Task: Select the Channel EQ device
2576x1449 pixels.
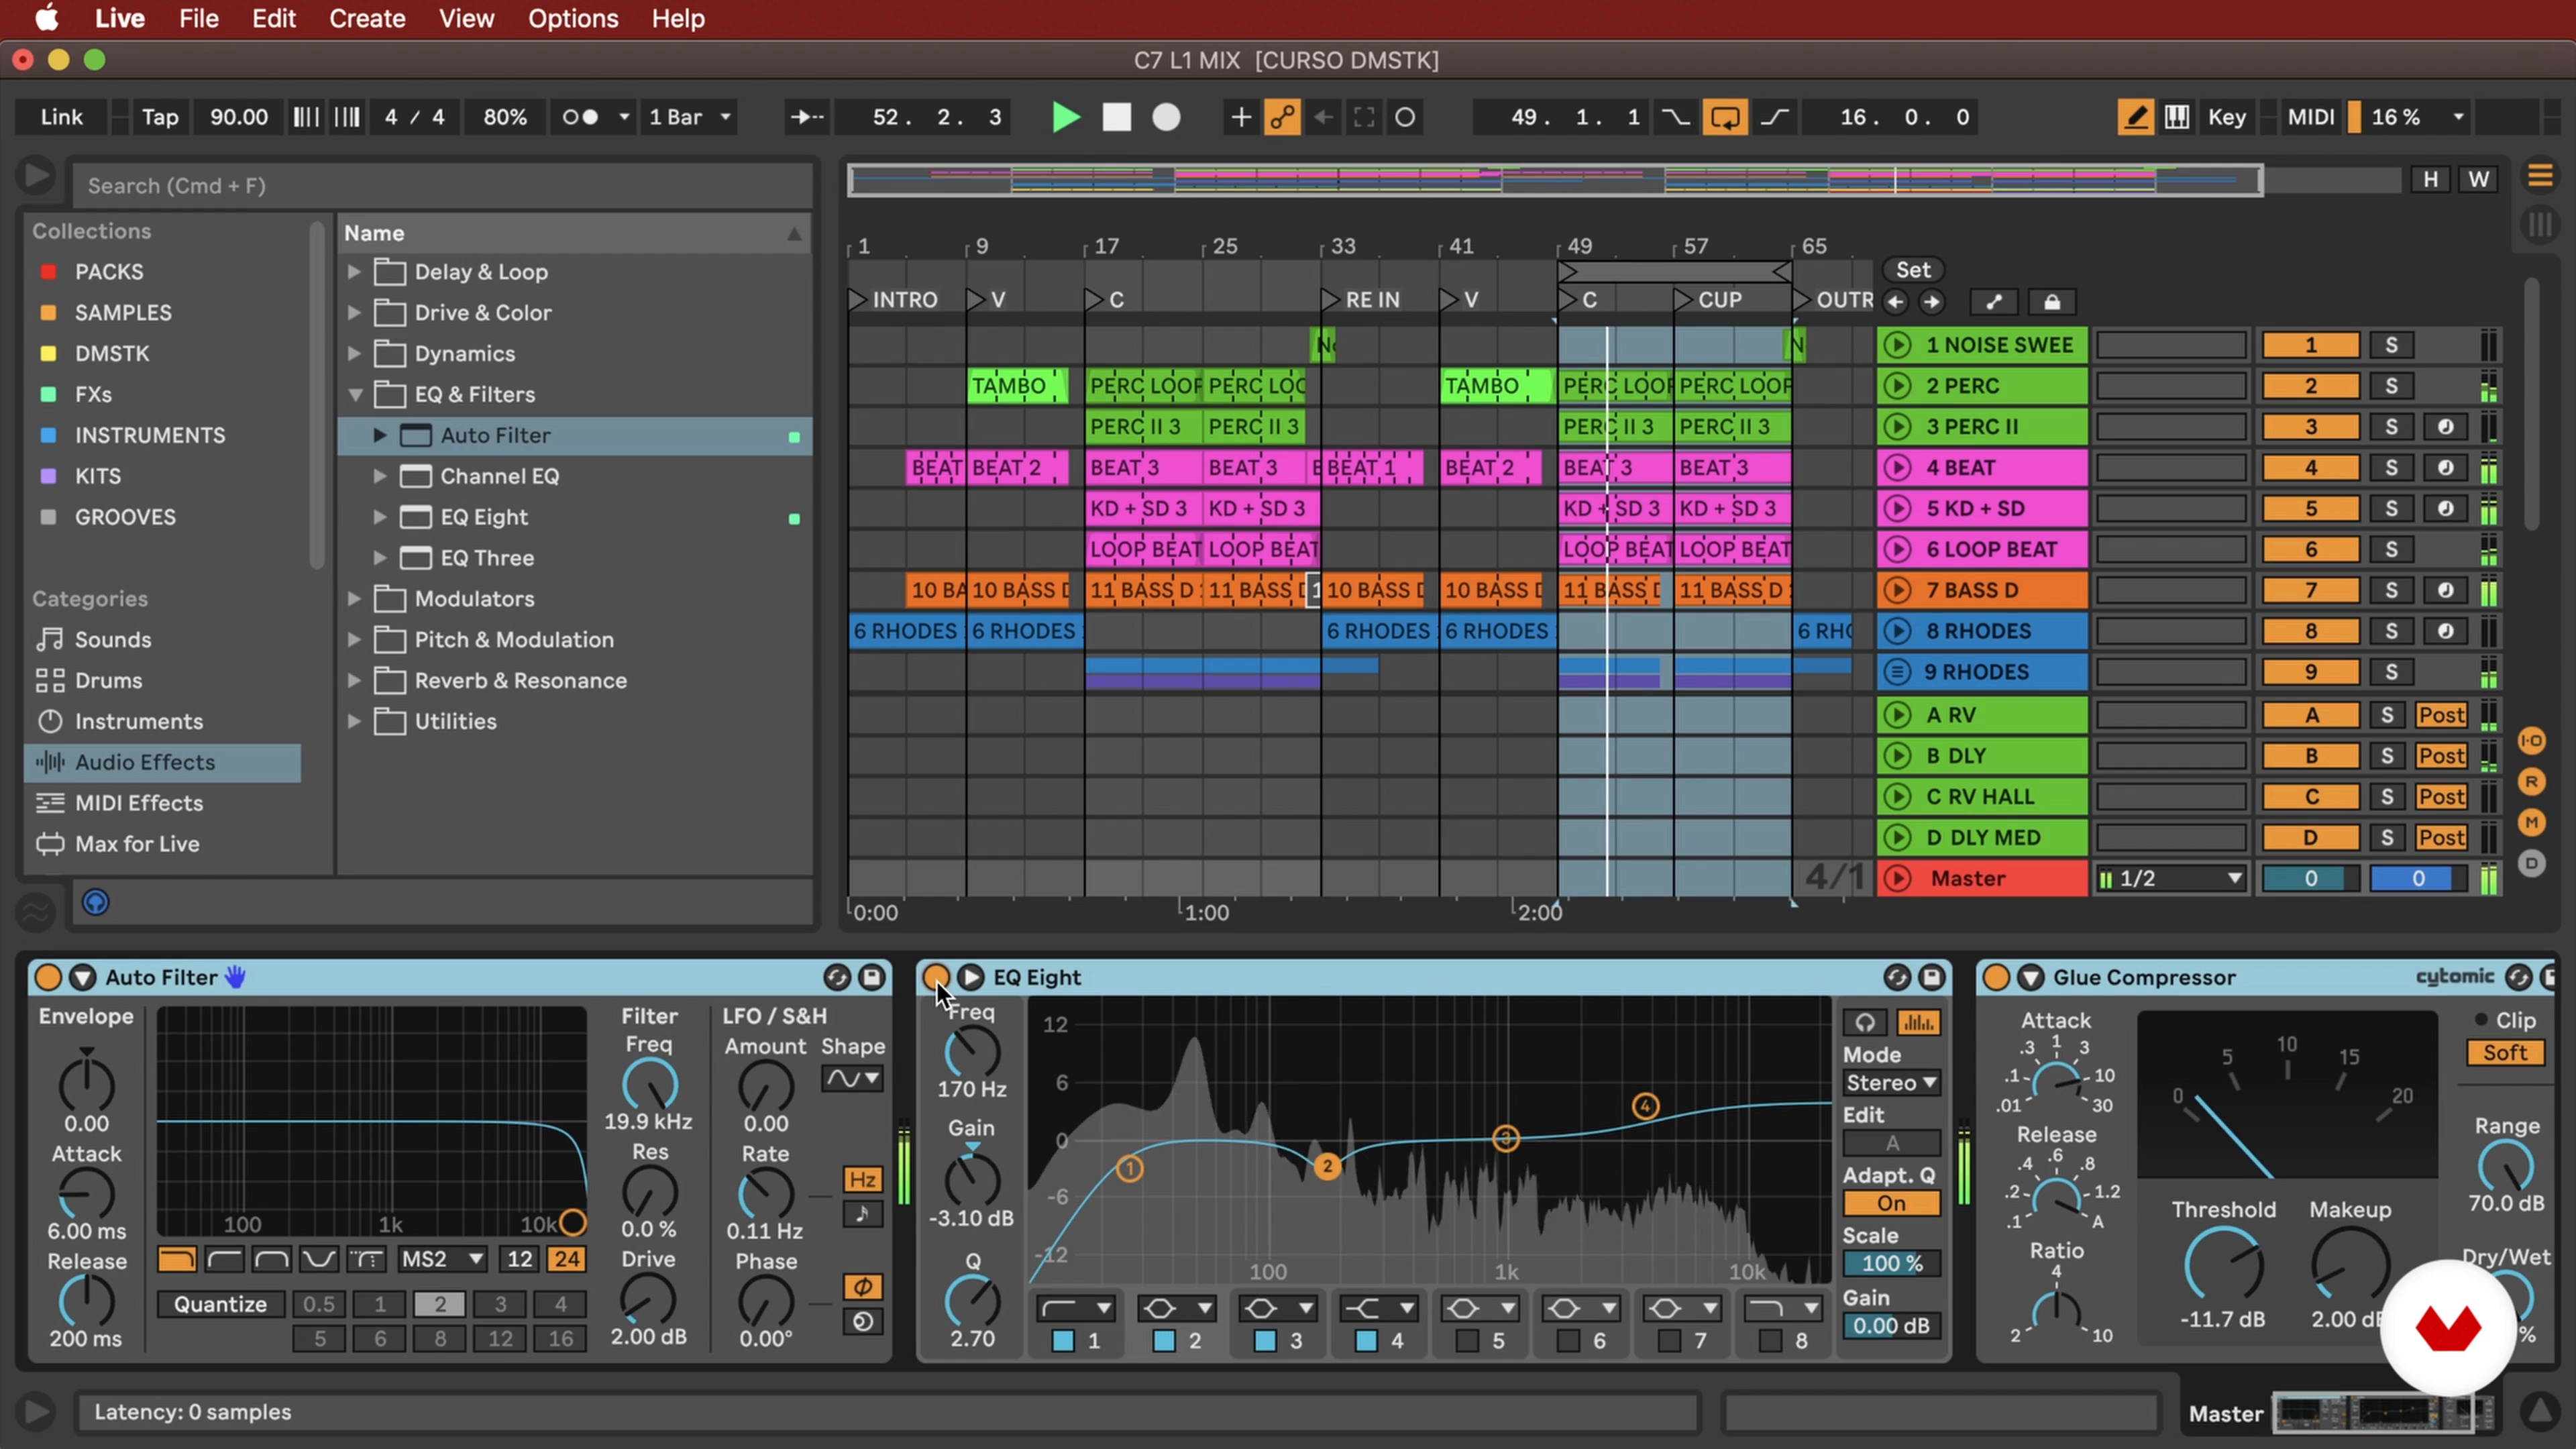Action: (499, 476)
